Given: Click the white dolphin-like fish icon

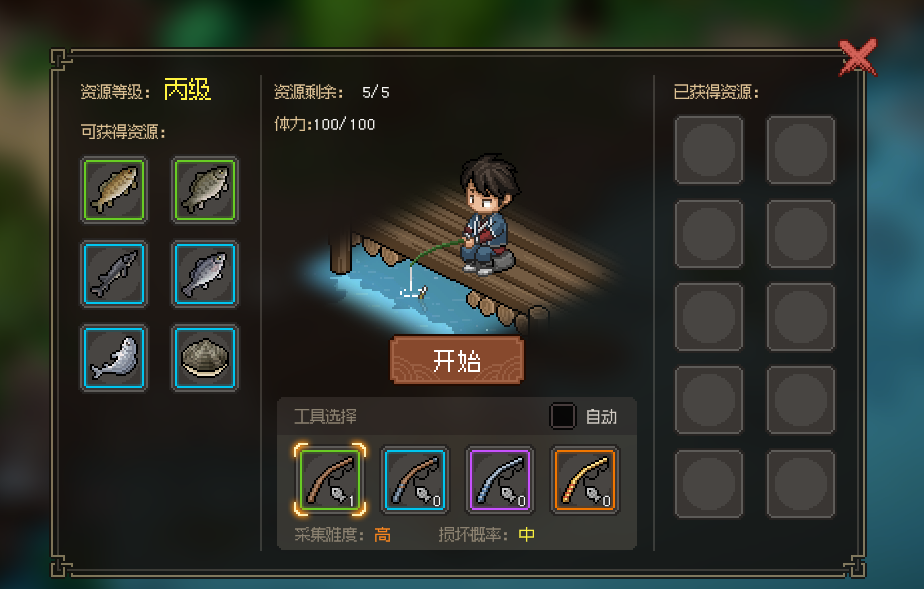Looking at the screenshot, I should click(114, 358).
